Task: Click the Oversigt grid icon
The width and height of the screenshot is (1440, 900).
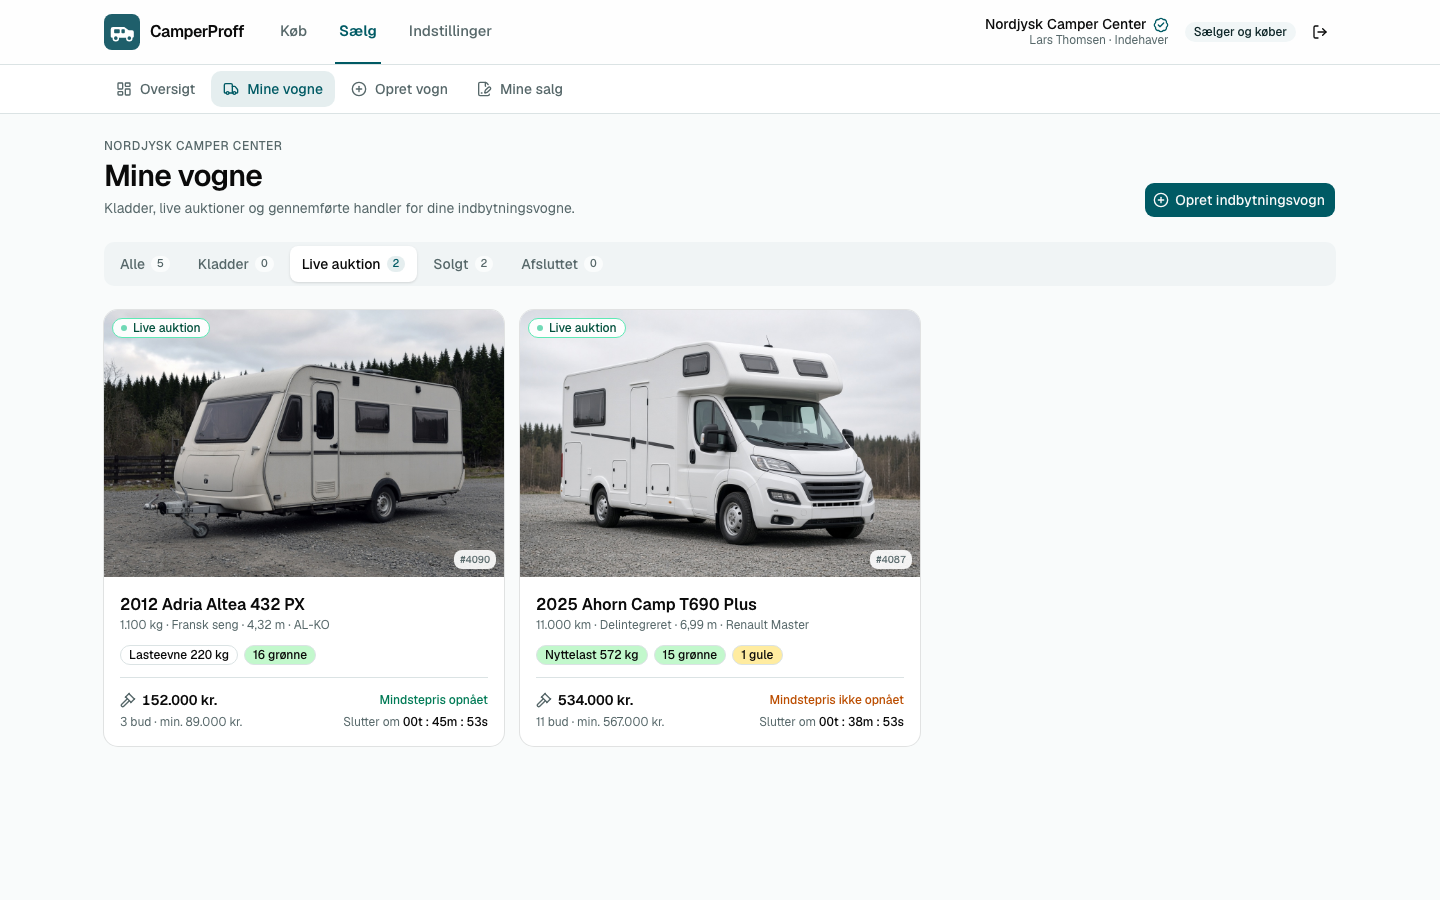Action: (x=124, y=89)
